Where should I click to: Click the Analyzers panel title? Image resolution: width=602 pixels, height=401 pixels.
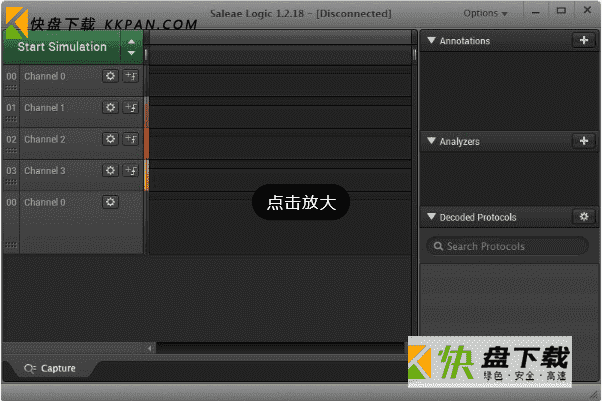(x=459, y=141)
